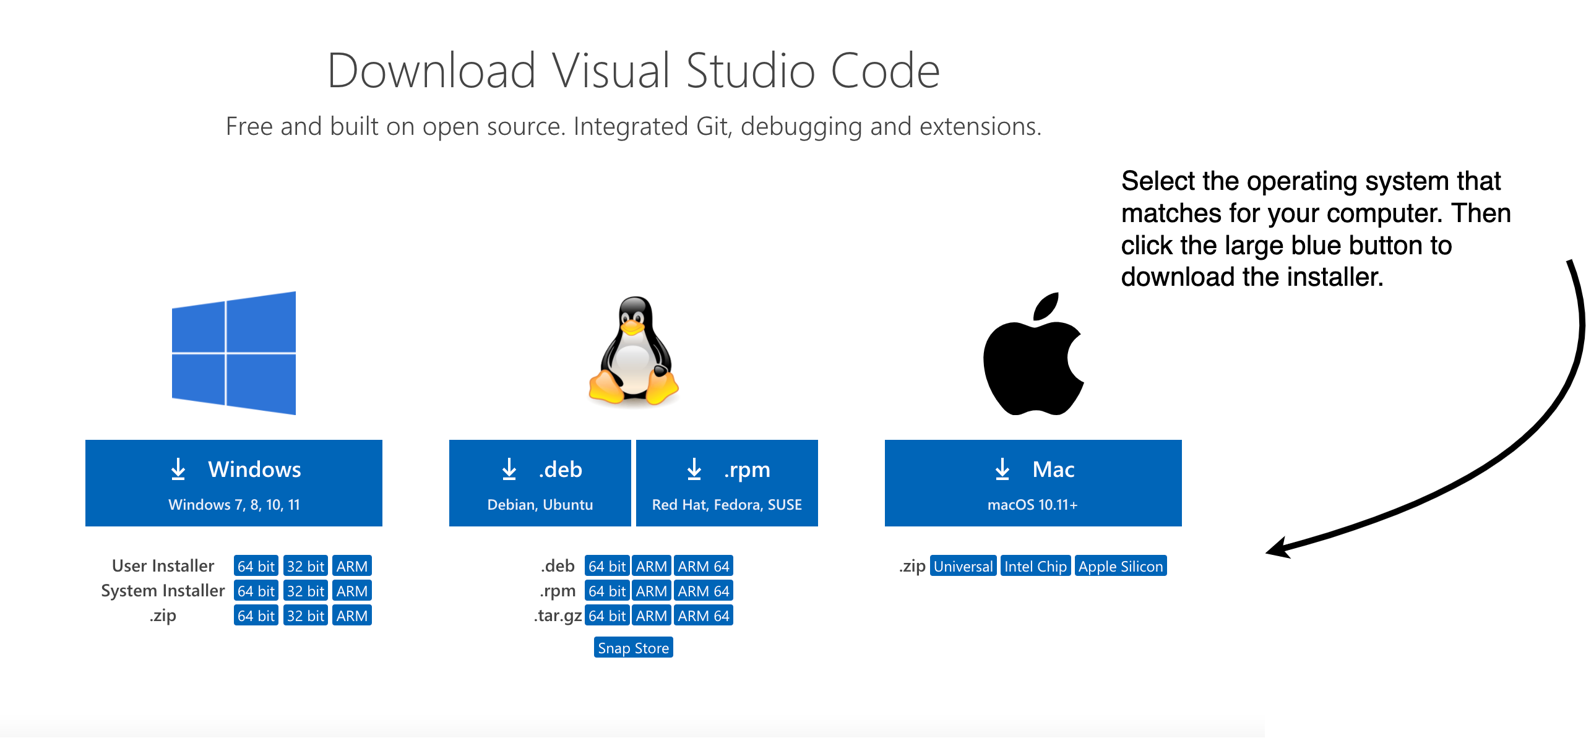Click the Linux Tux penguin icon

point(634,351)
